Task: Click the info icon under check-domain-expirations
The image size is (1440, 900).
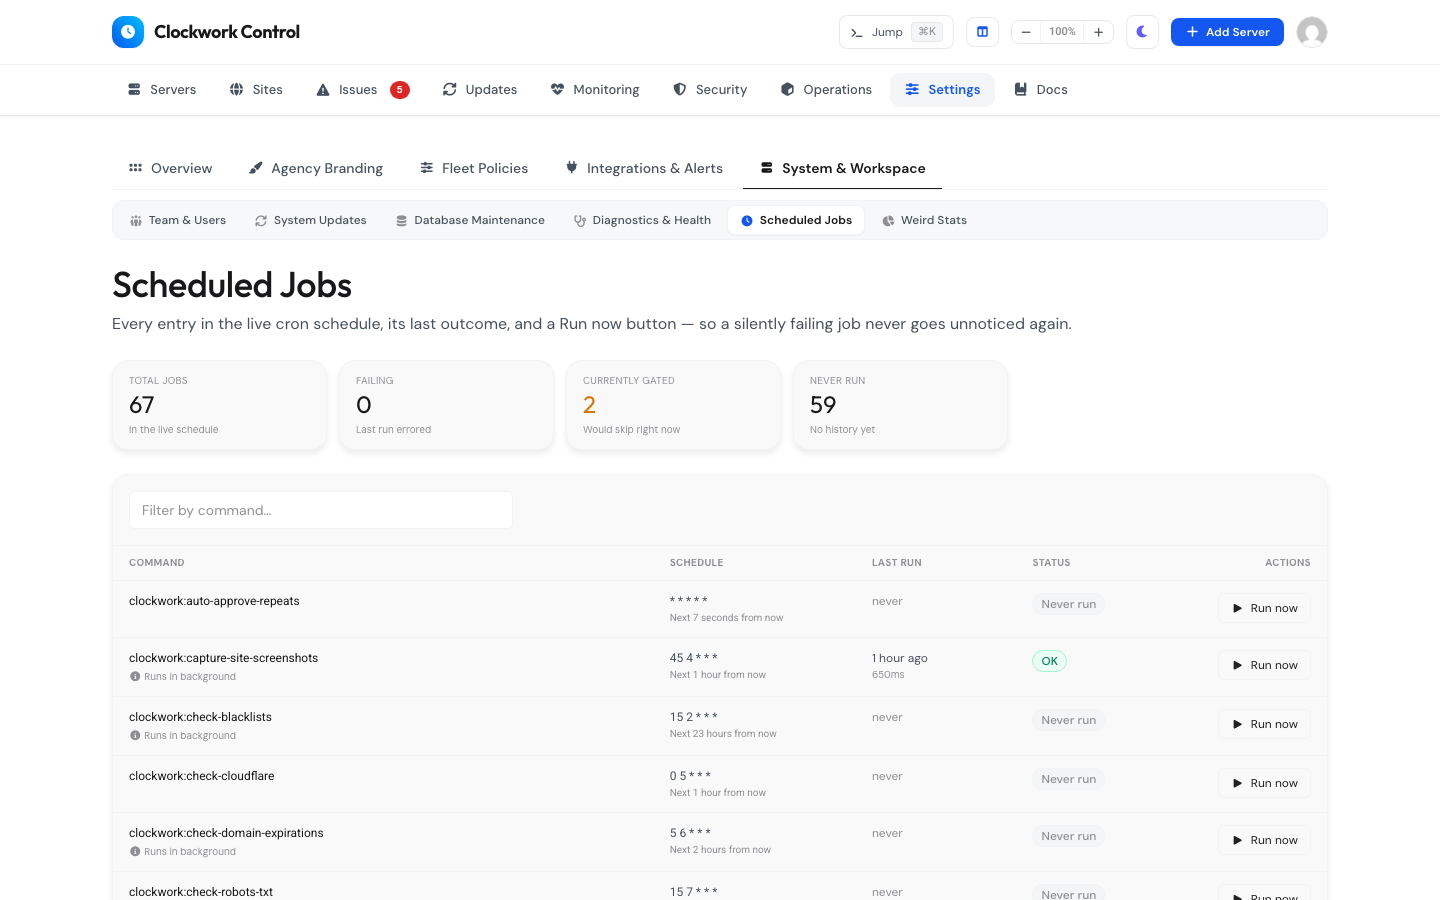Action: tap(135, 852)
